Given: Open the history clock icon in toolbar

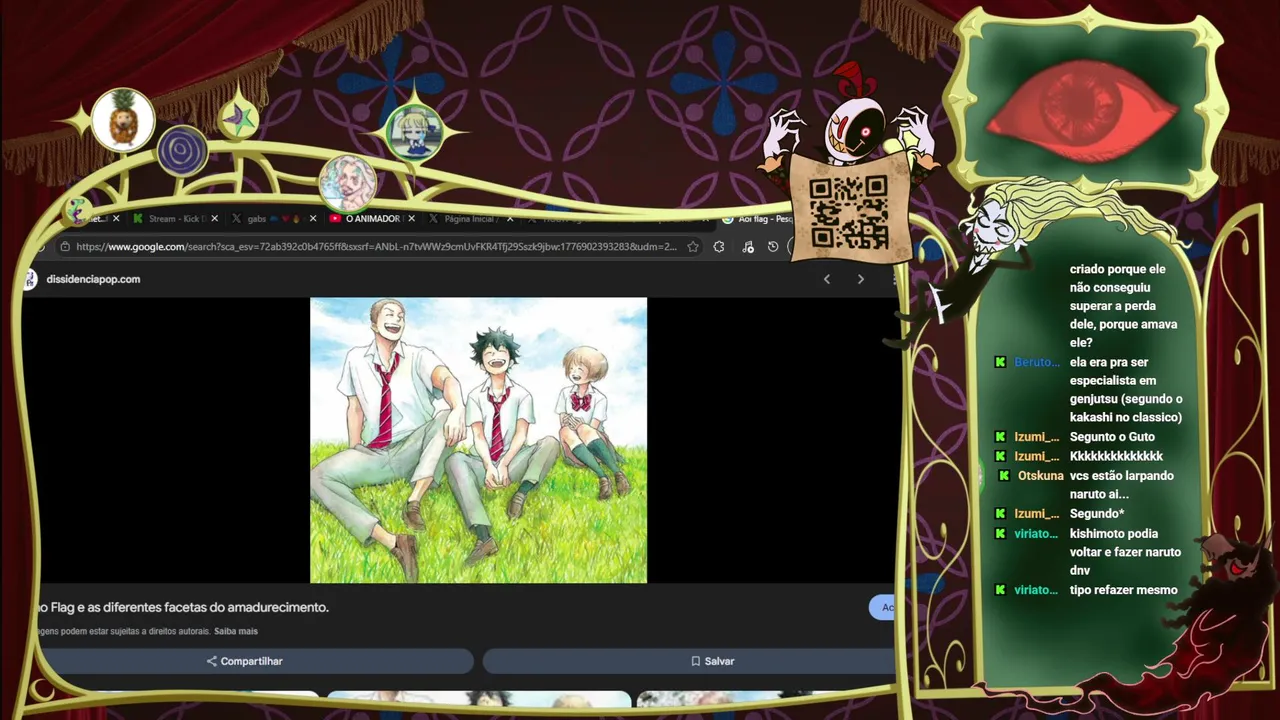Looking at the screenshot, I should click(x=773, y=247).
